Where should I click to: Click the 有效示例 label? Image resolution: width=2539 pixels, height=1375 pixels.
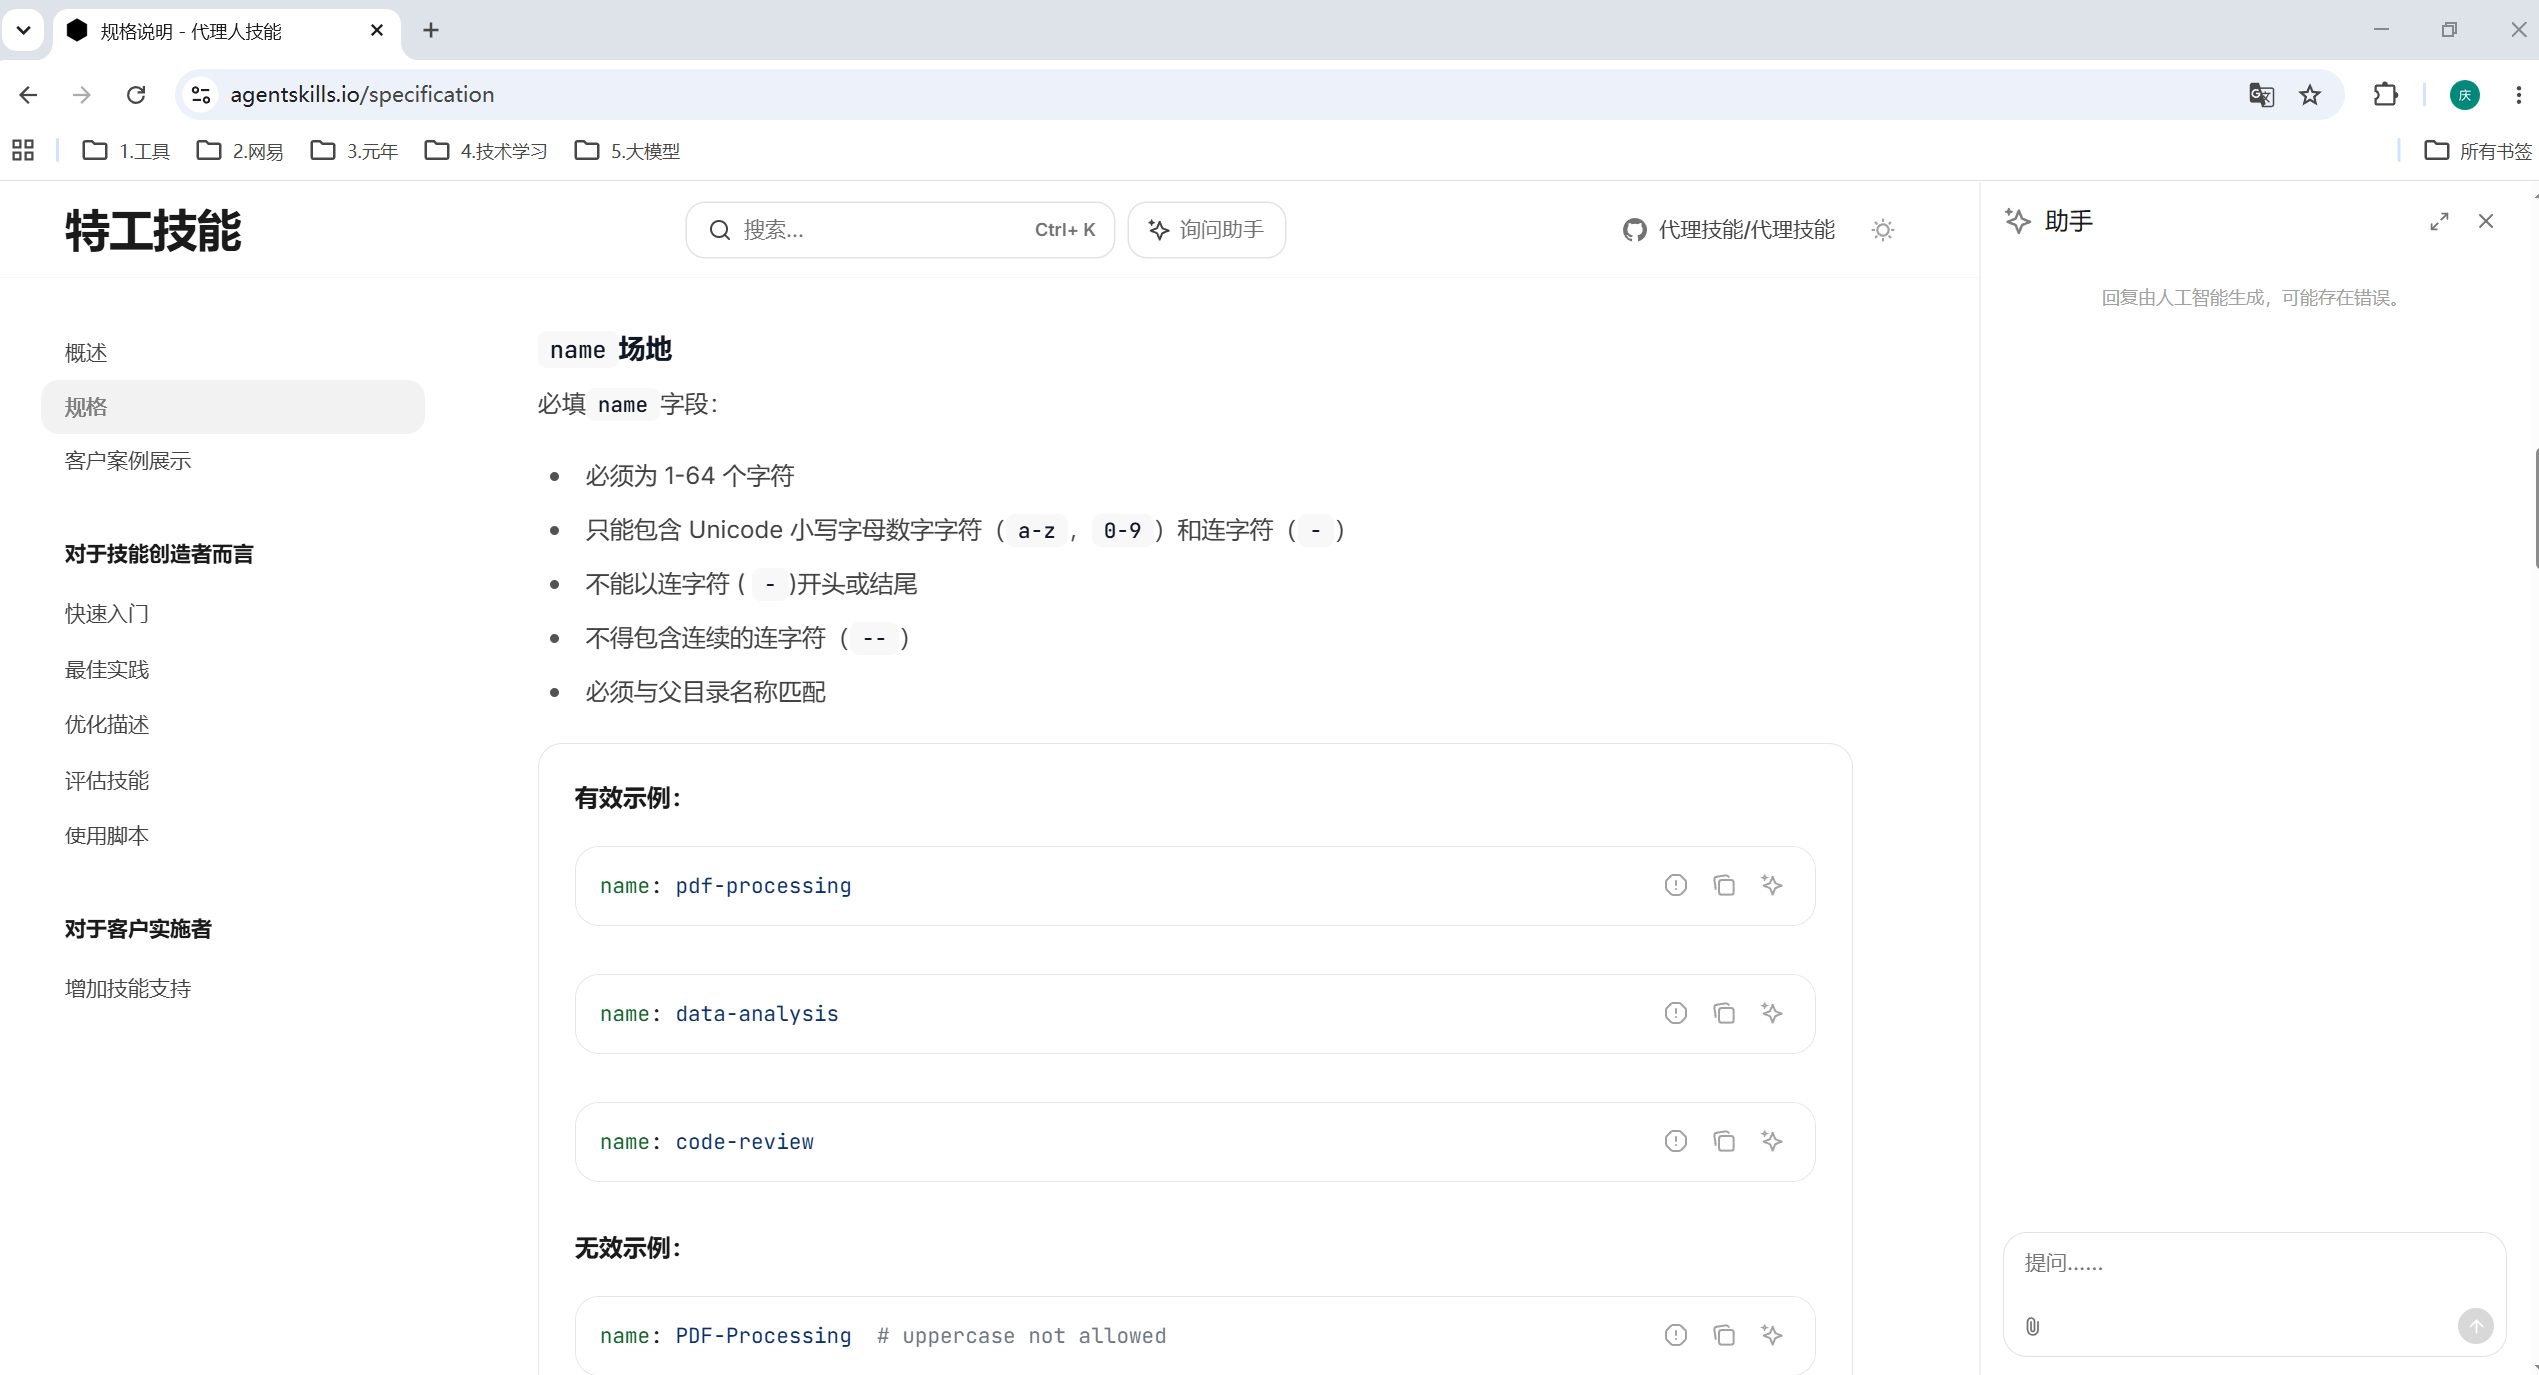[x=627, y=798]
